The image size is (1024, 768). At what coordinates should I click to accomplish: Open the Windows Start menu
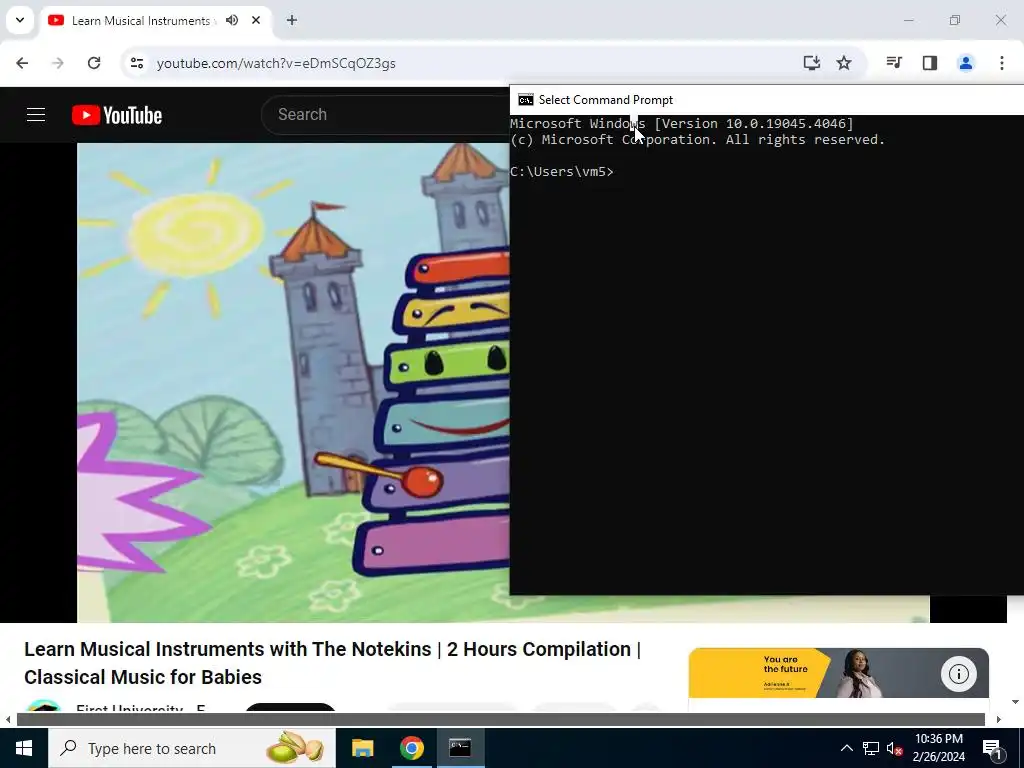click(24, 748)
